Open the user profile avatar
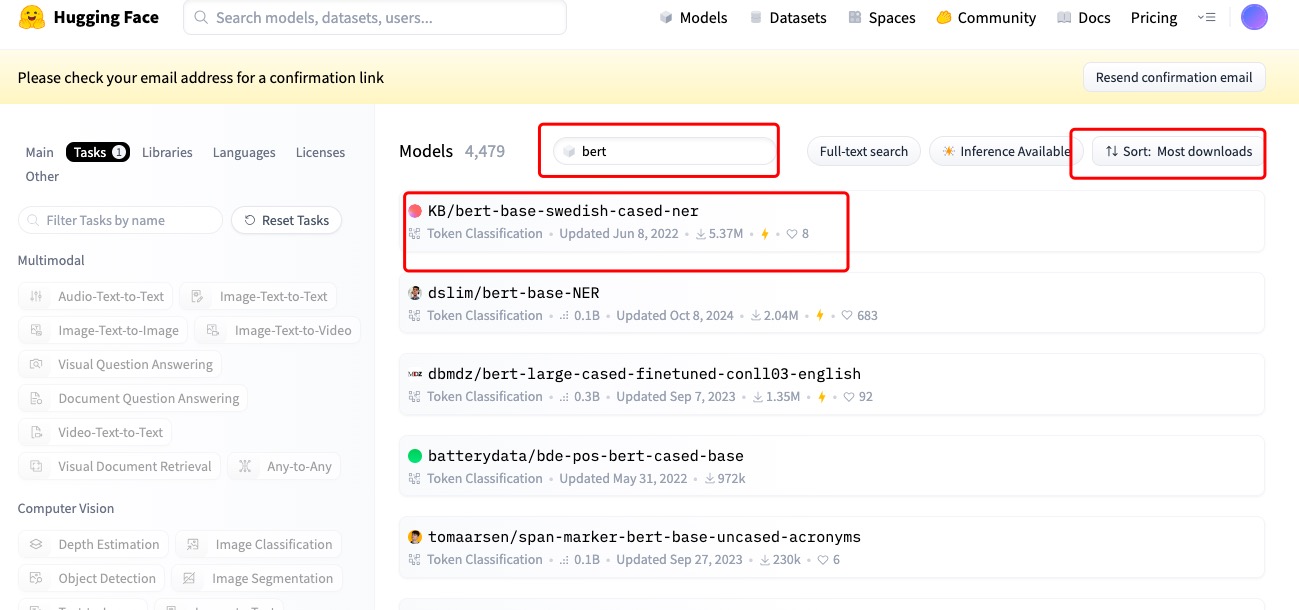Viewport: 1299px width, 610px height. 1254,17
